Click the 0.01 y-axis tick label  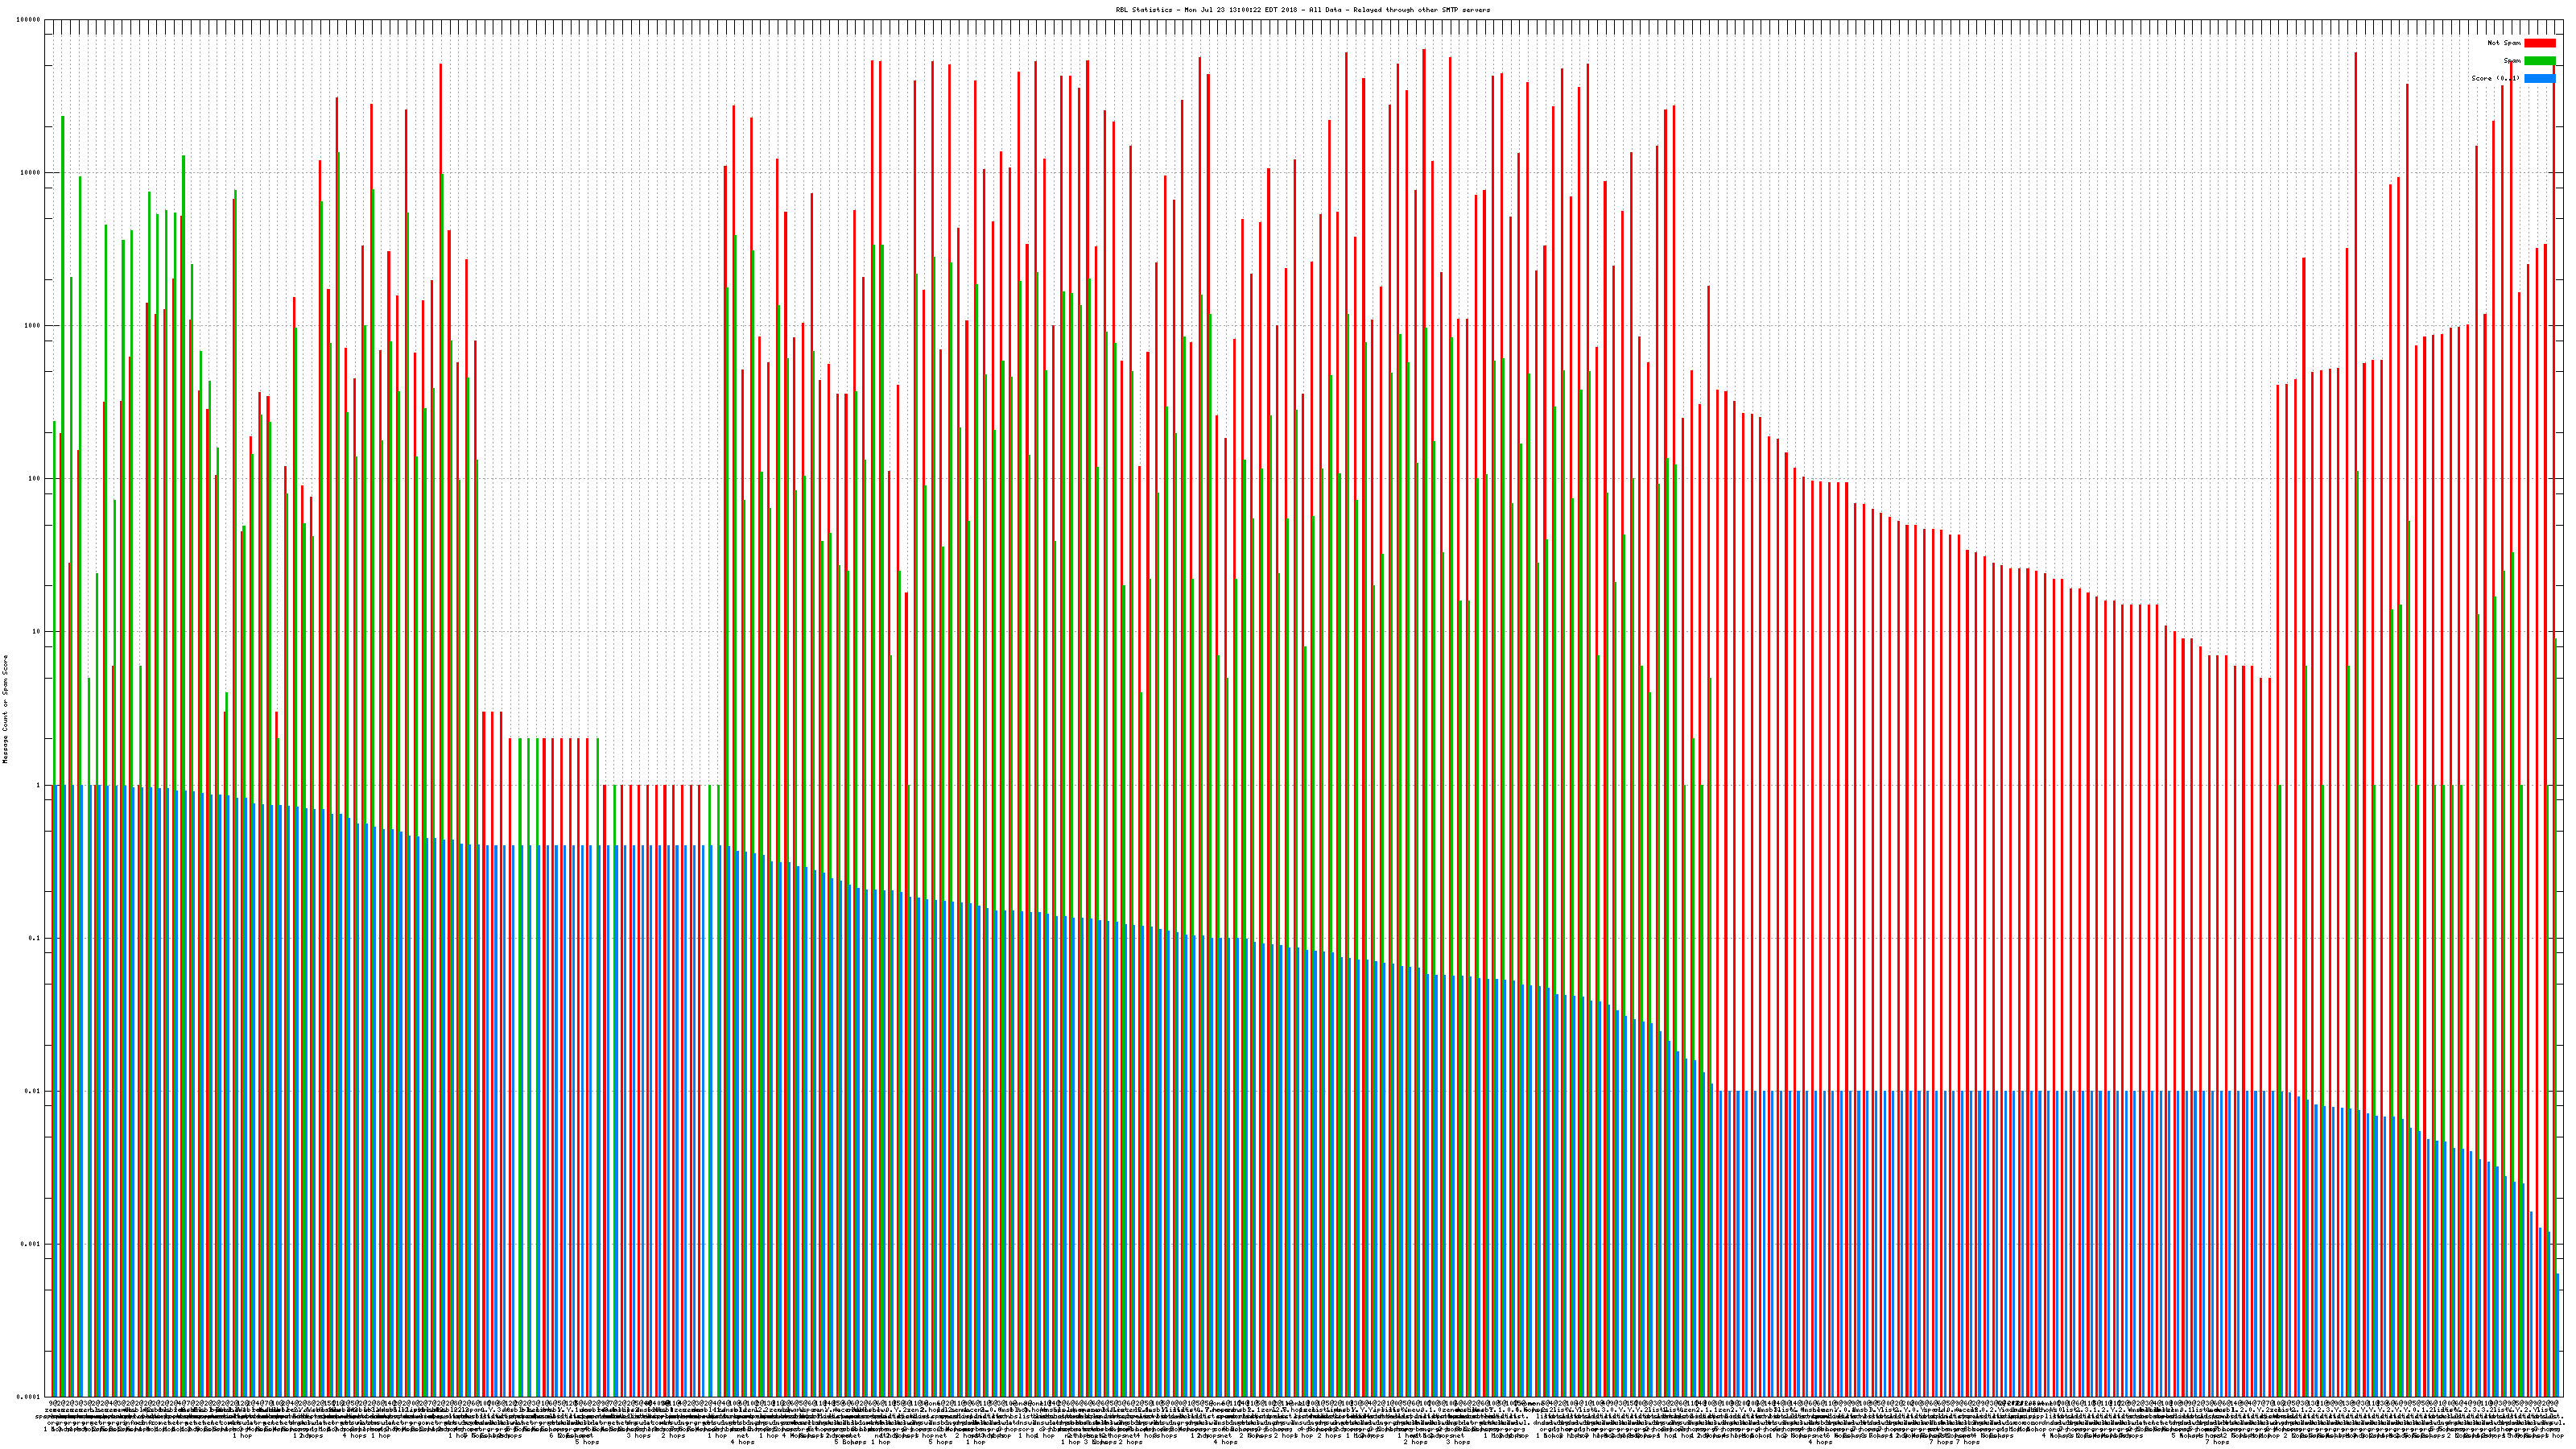point(33,1091)
